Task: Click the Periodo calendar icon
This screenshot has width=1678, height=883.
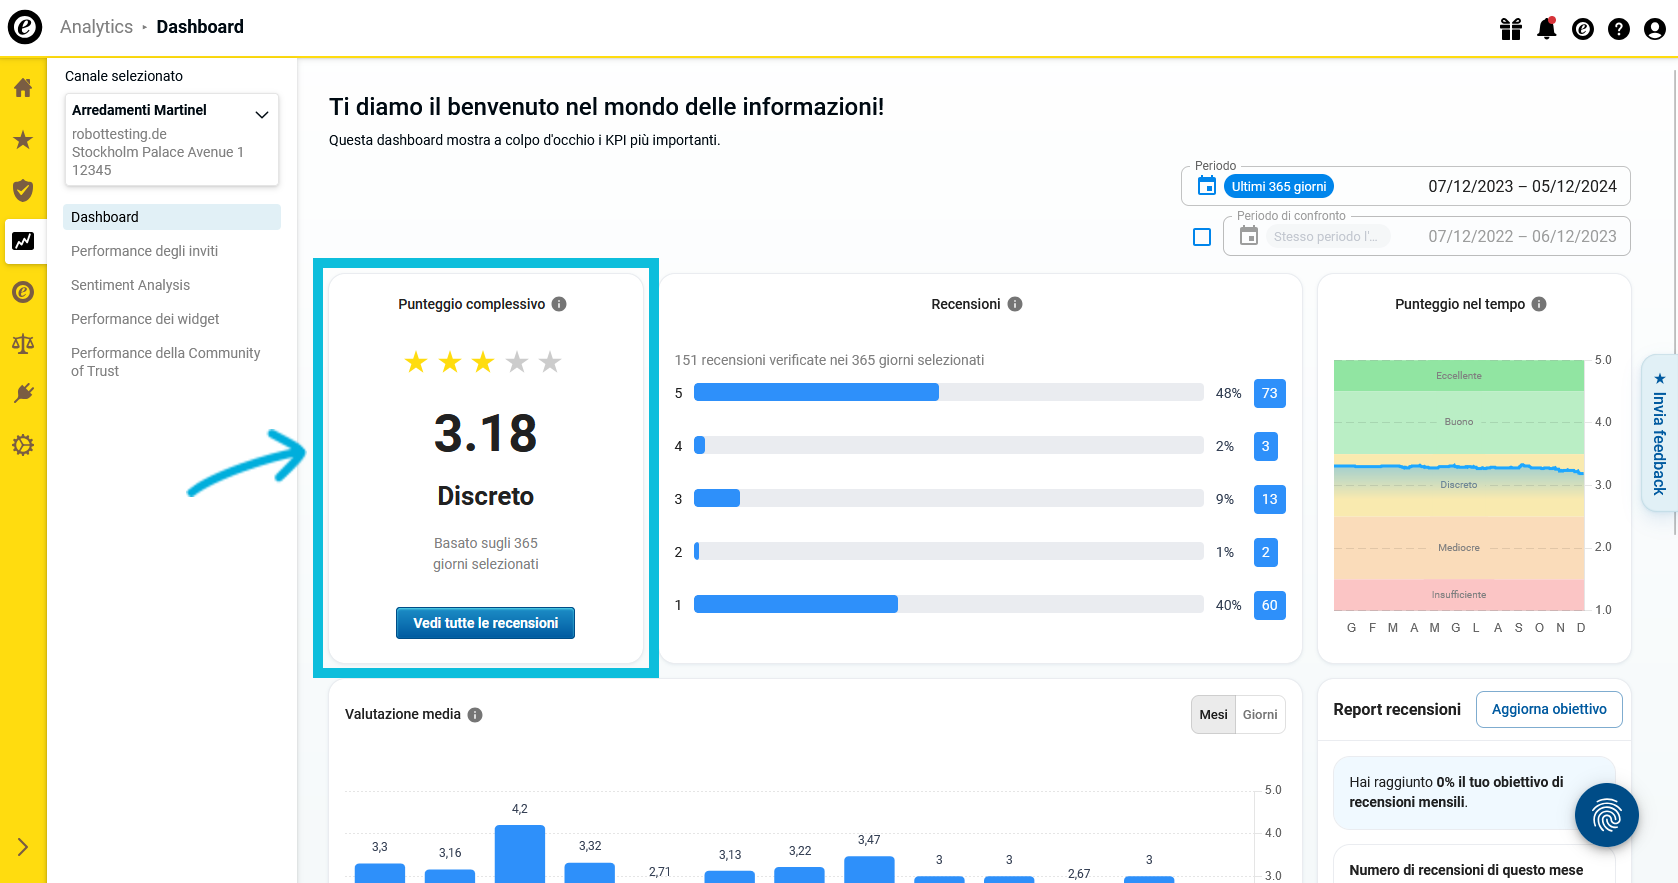Action: point(1207,186)
